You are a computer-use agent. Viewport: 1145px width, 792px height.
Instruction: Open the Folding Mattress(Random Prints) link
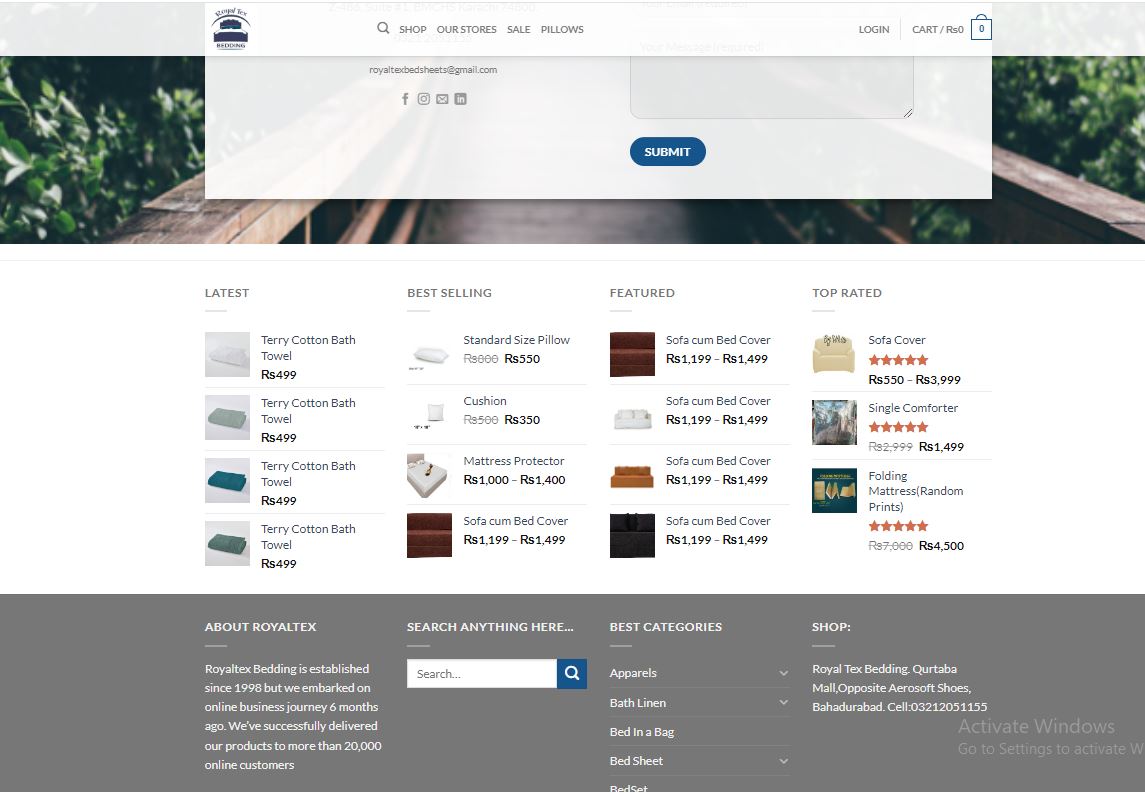916,491
